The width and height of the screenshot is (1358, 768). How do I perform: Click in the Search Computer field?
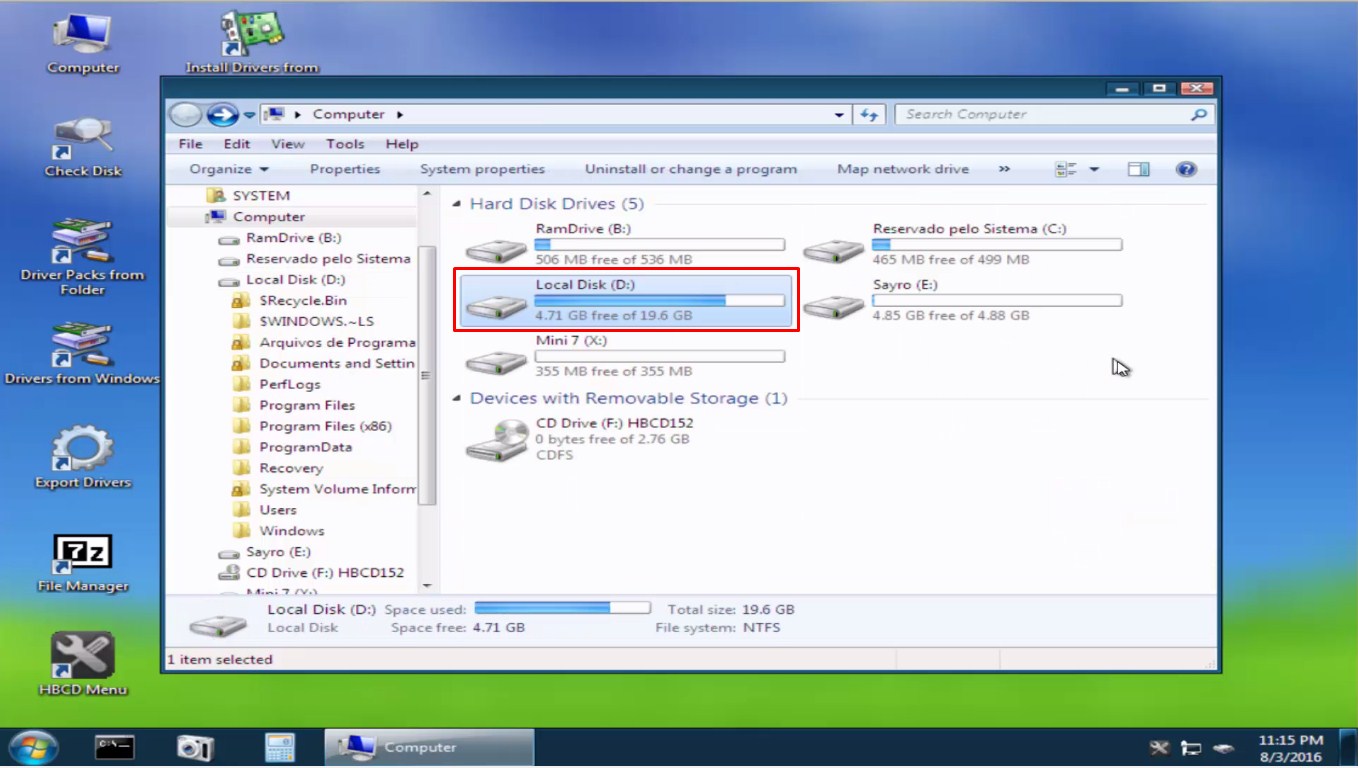[1044, 115]
